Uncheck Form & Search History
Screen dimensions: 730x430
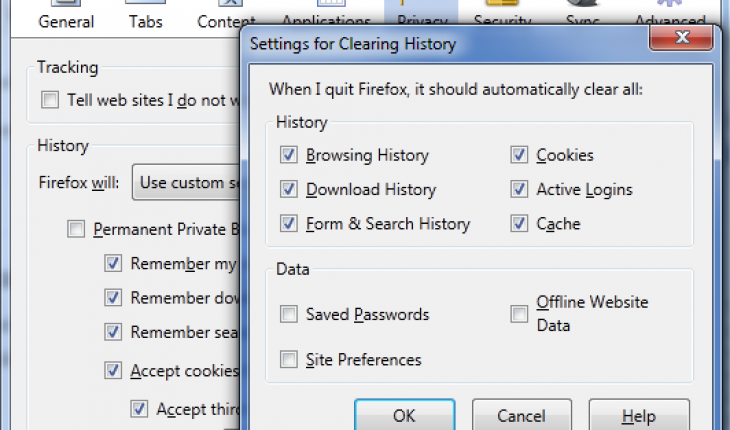pos(289,224)
